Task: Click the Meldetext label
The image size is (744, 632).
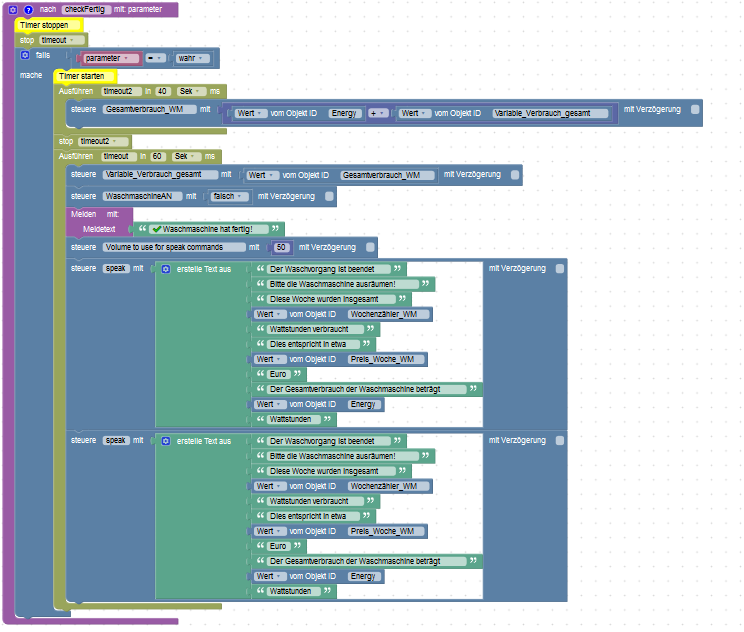Action: click(x=99, y=230)
